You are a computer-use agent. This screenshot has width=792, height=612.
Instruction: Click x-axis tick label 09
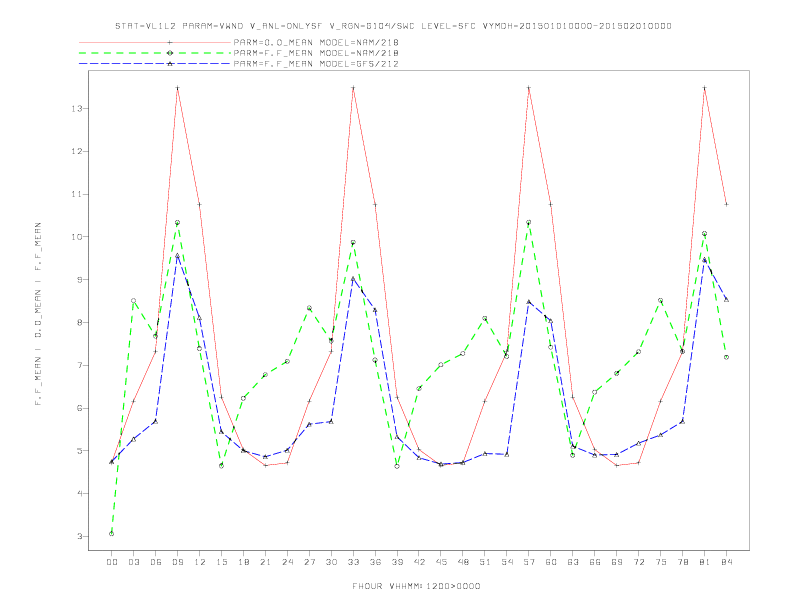click(x=177, y=562)
